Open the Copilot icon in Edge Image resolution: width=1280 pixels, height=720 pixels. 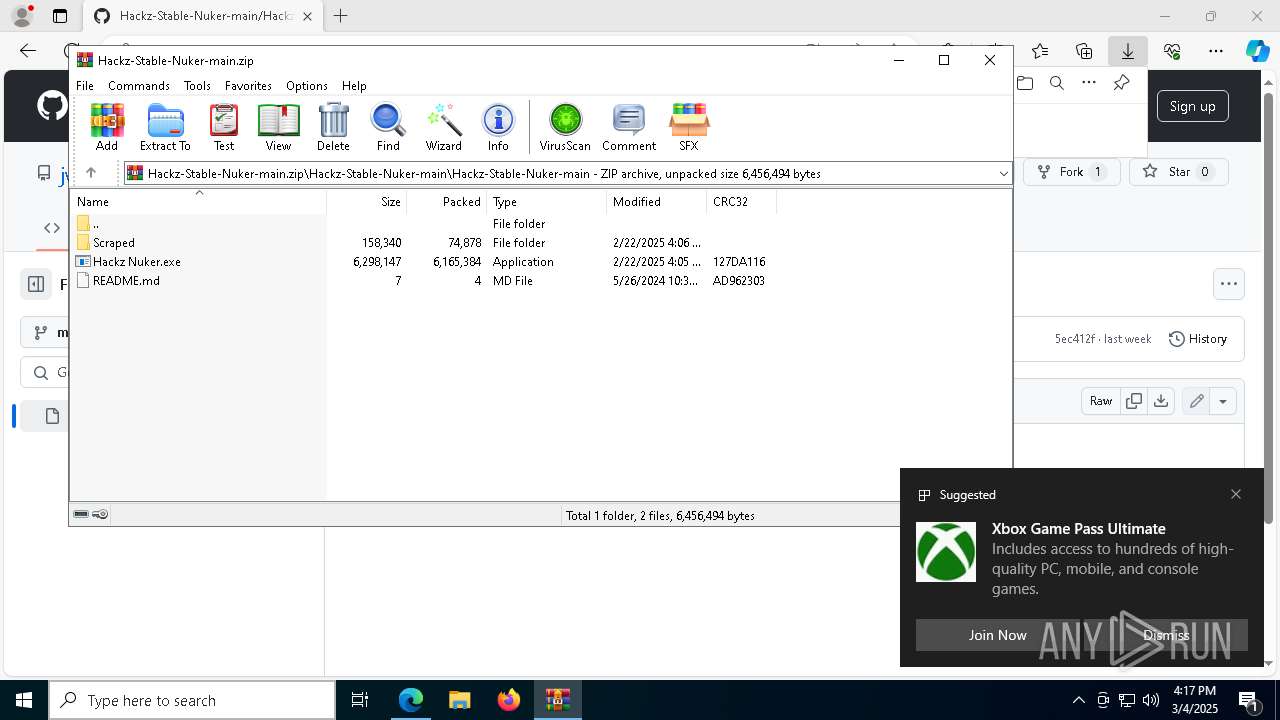click(1258, 51)
